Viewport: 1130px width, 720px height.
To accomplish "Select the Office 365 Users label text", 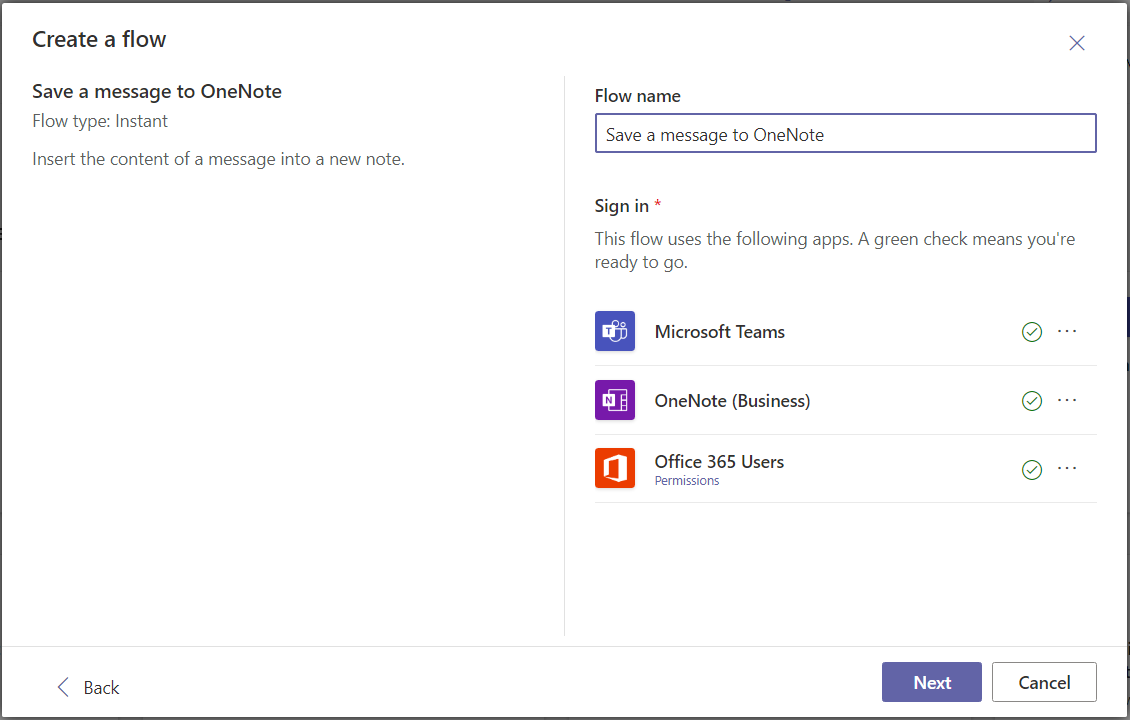I will pyautogui.click(x=719, y=462).
